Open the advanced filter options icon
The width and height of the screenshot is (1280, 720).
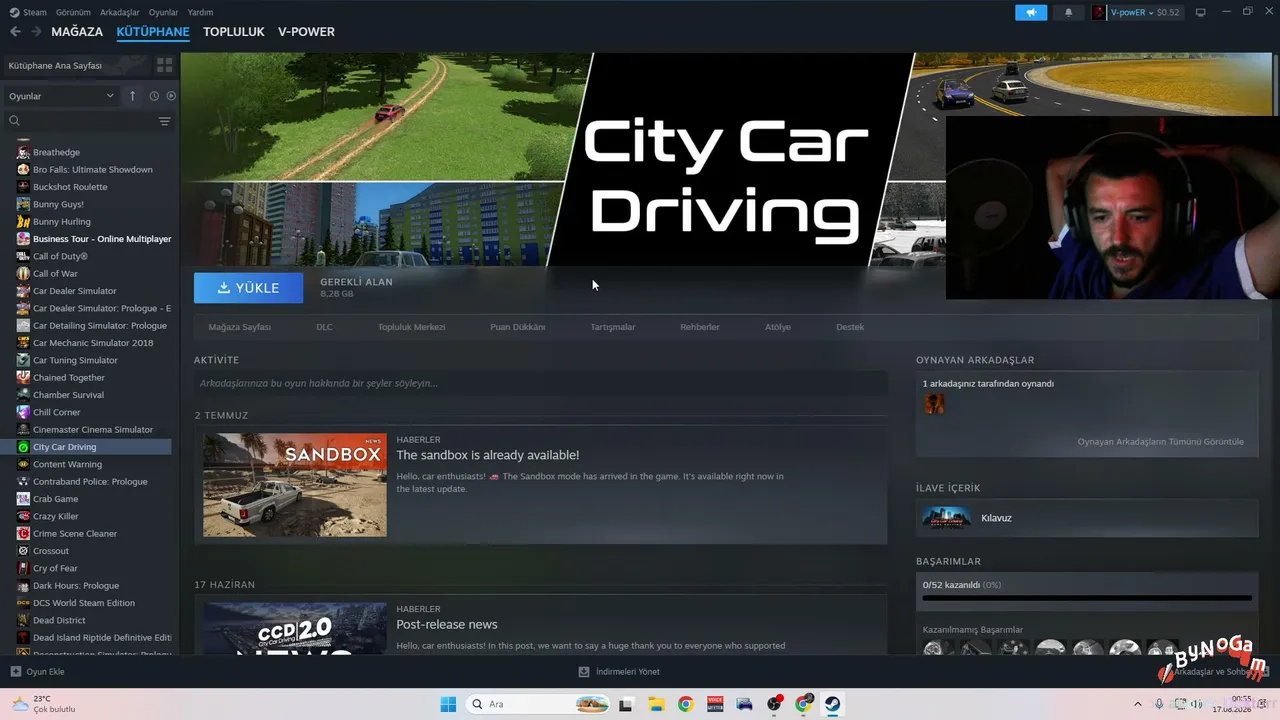pos(165,121)
